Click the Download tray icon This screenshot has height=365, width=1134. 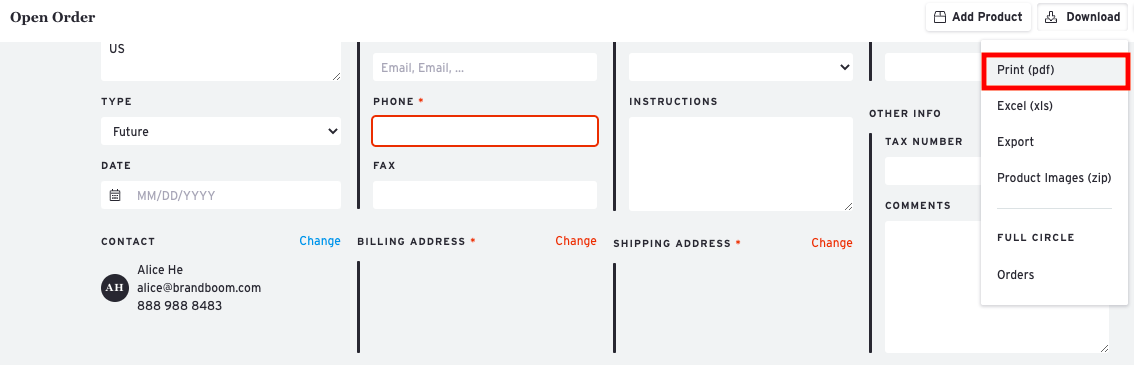click(x=1052, y=17)
